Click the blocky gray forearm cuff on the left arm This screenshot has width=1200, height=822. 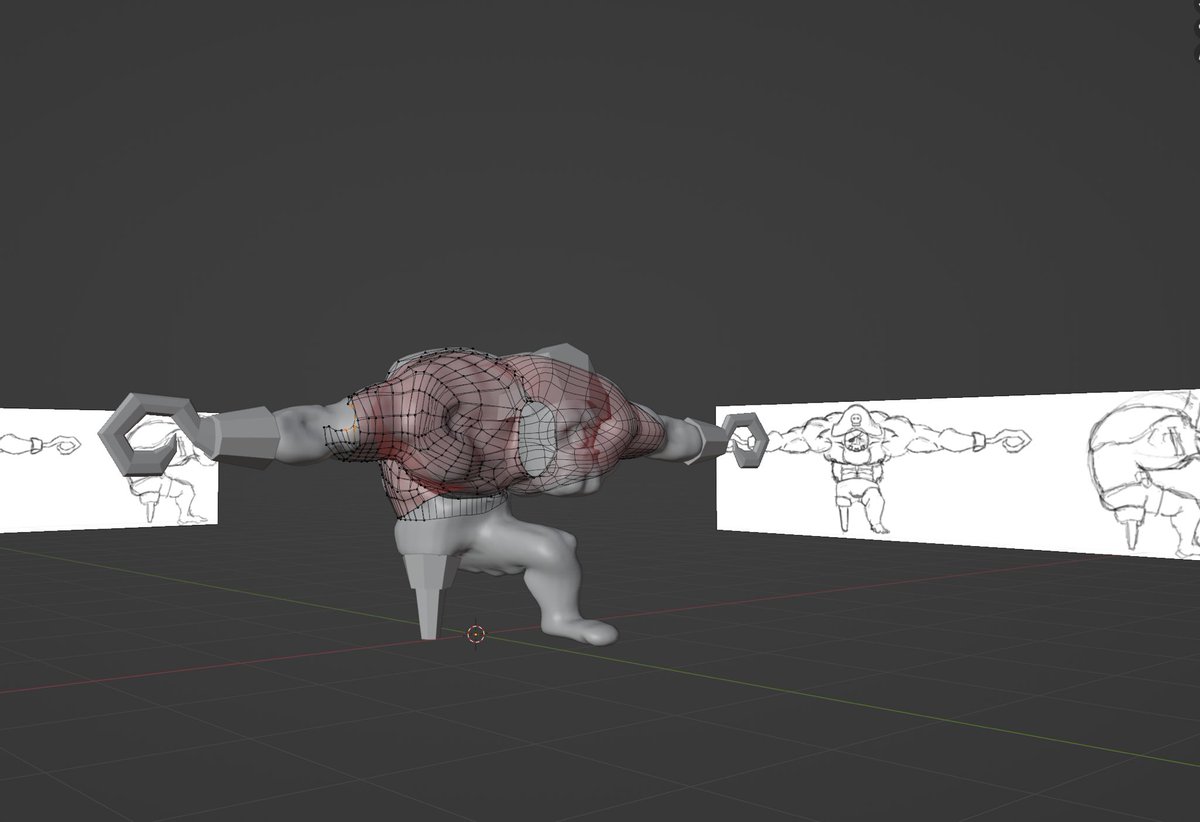pos(244,438)
